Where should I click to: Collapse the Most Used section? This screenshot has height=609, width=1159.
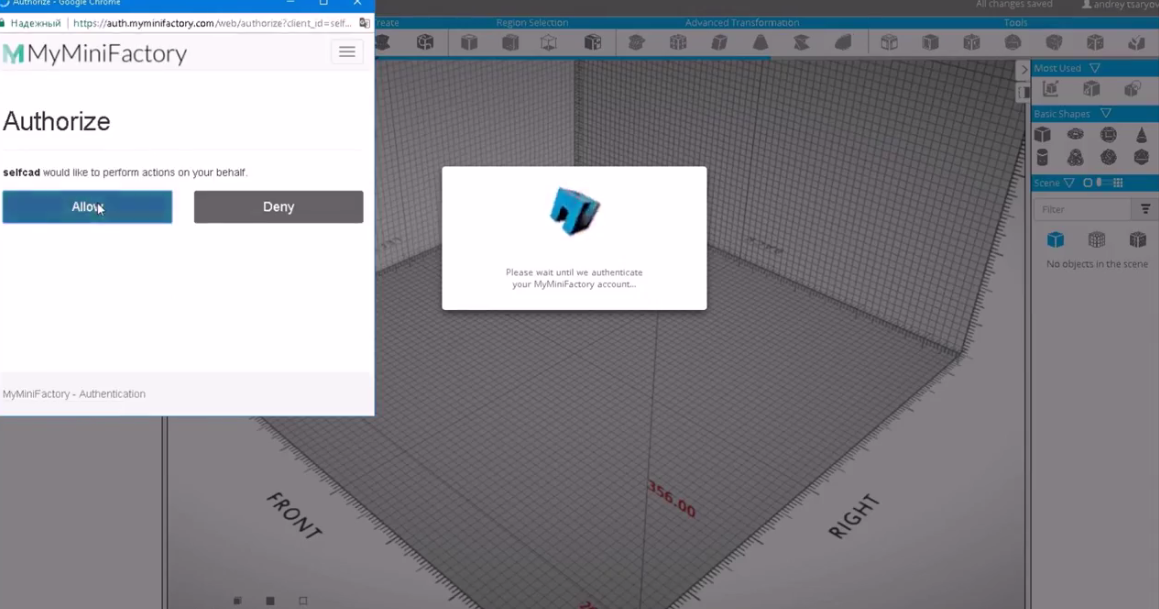tap(1095, 68)
